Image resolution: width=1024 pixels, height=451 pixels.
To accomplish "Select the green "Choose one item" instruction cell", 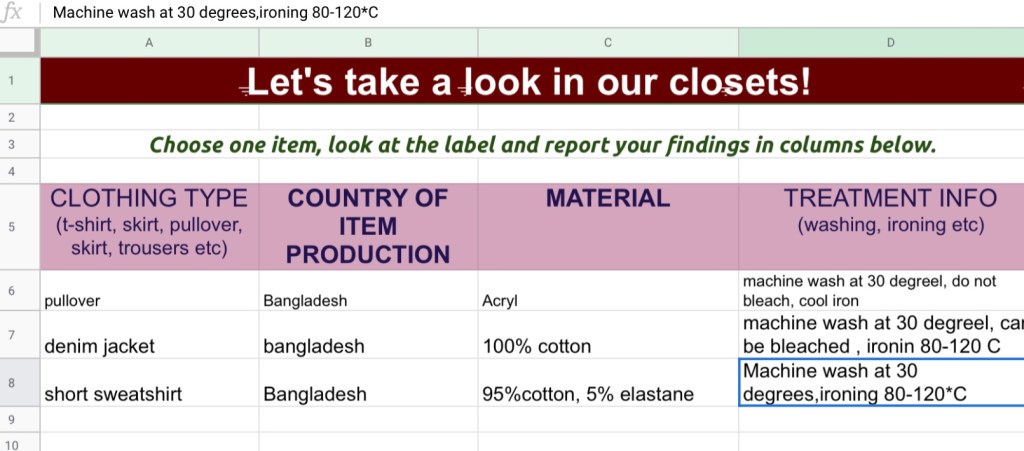I will pyautogui.click(x=543, y=144).
